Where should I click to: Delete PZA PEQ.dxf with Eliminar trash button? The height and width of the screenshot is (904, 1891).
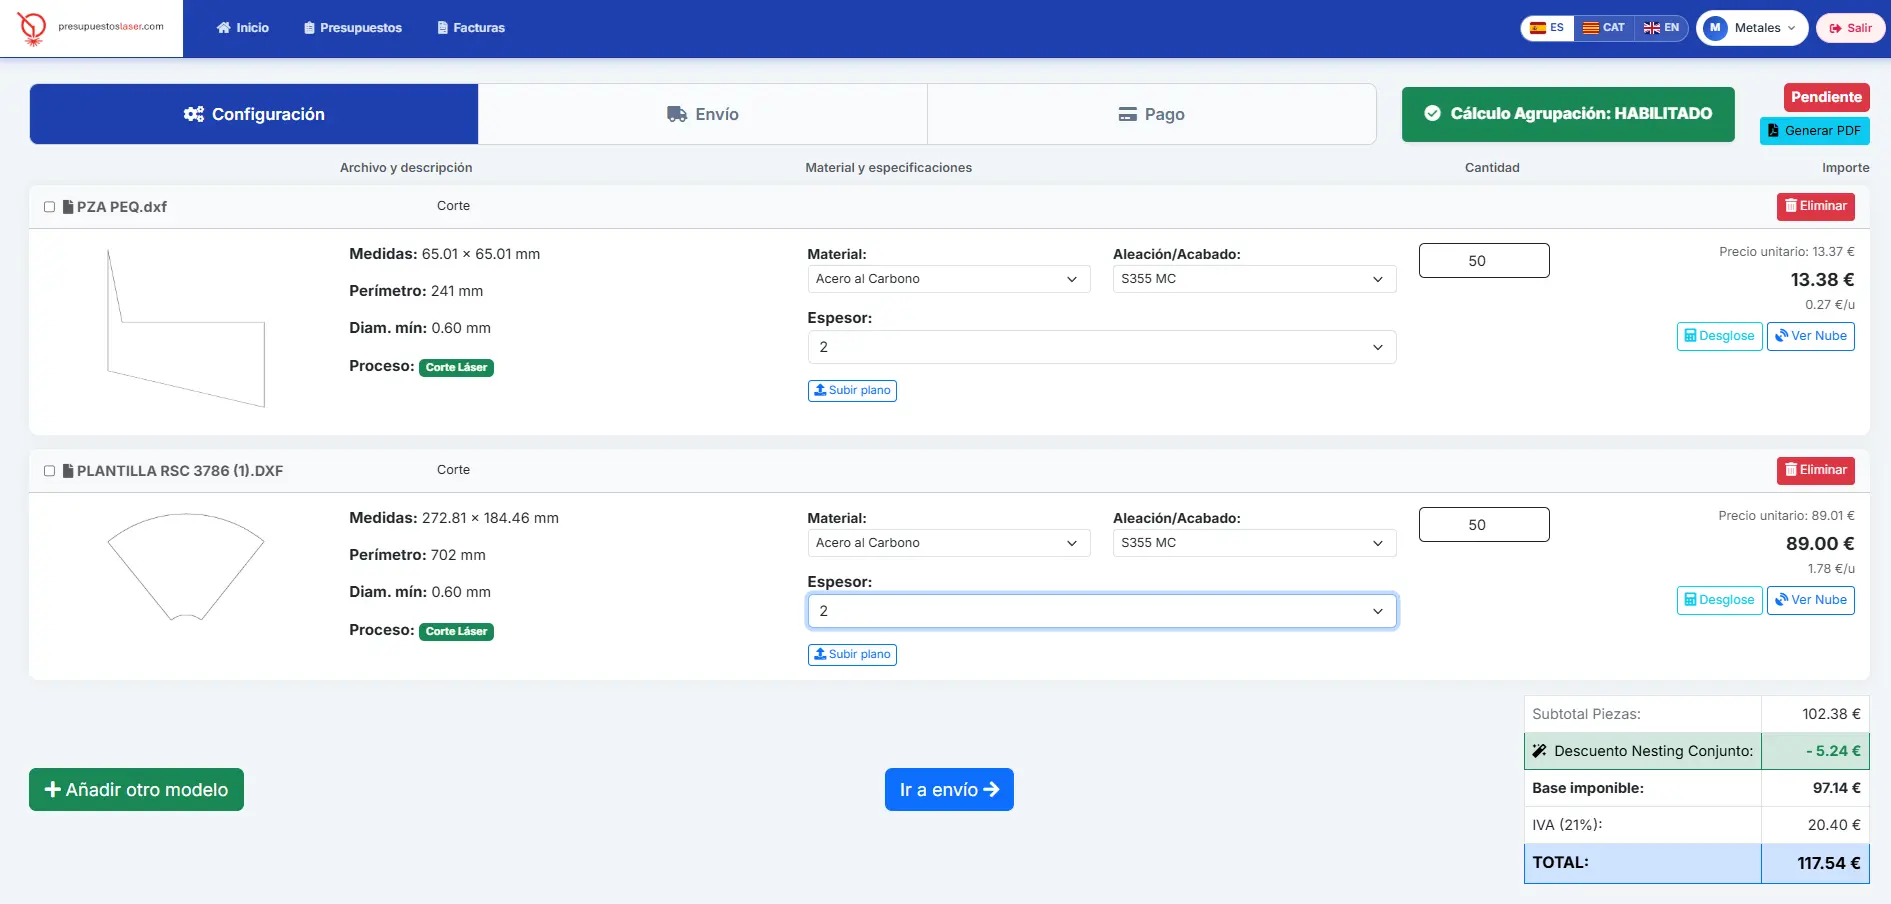[1815, 207]
